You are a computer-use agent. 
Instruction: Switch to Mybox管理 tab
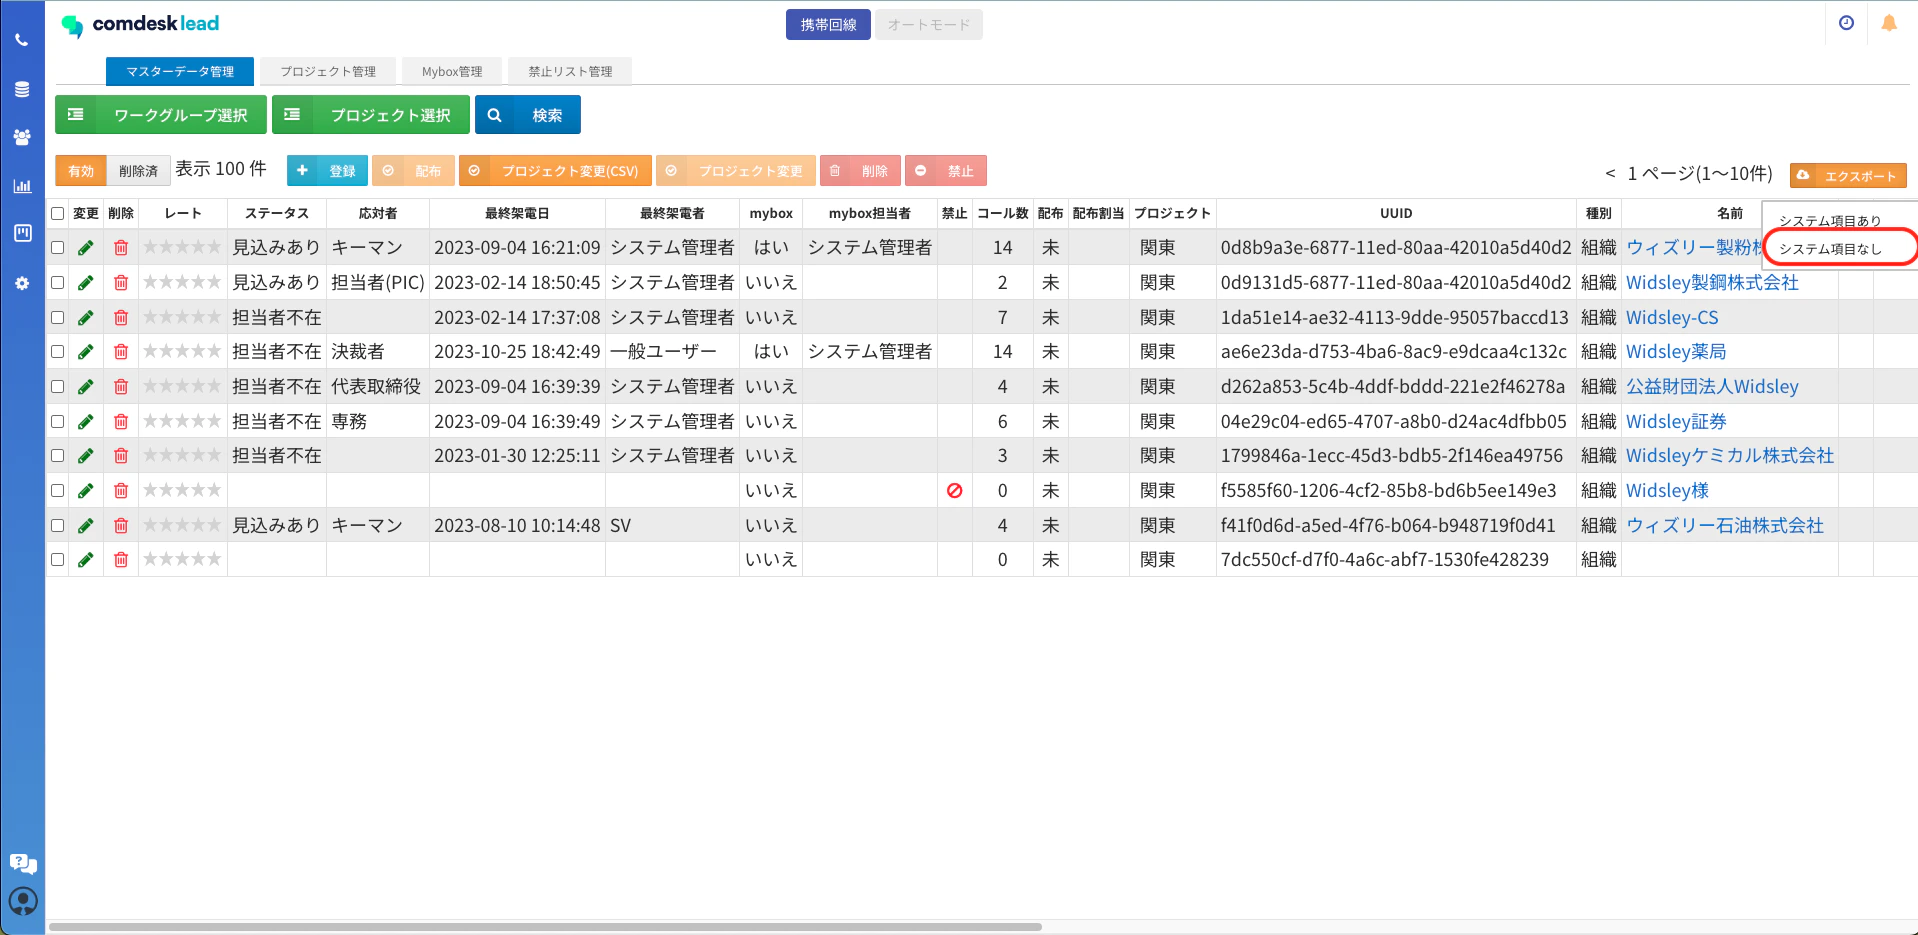coord(452,72)
